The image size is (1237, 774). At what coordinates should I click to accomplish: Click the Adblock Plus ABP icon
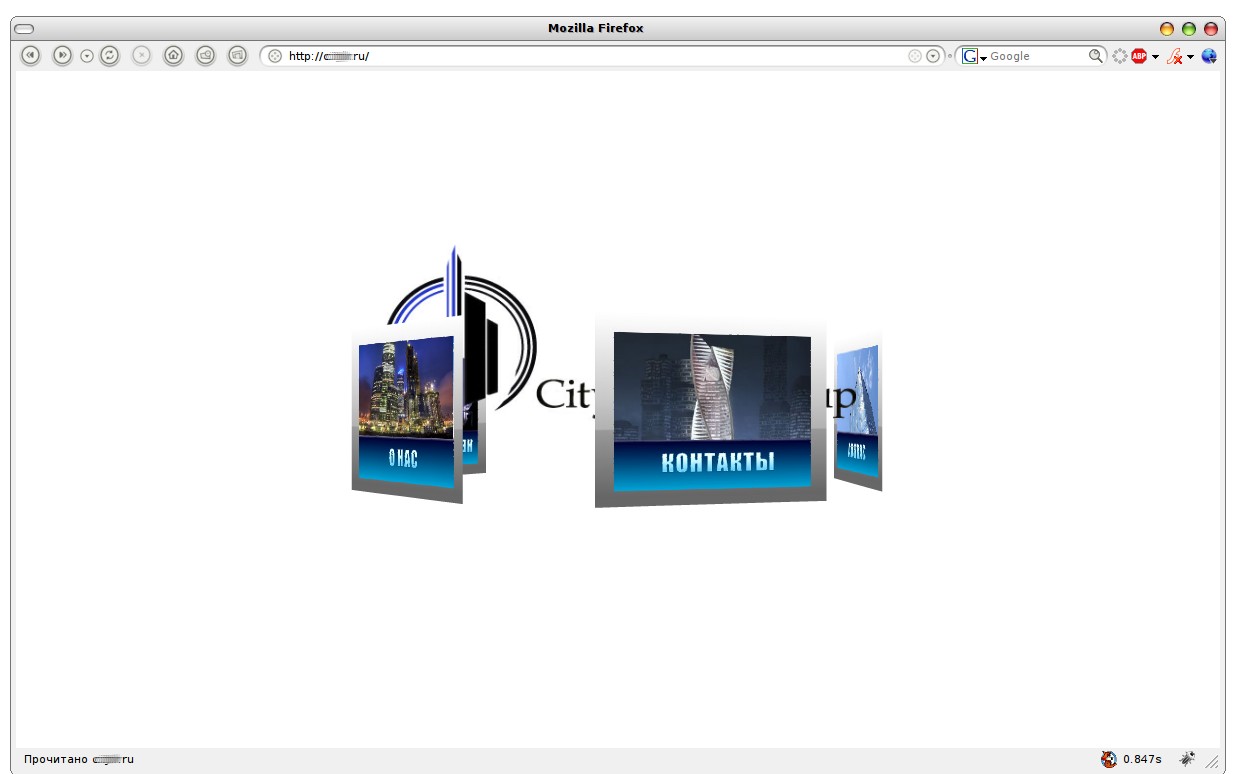(1138, 56)
